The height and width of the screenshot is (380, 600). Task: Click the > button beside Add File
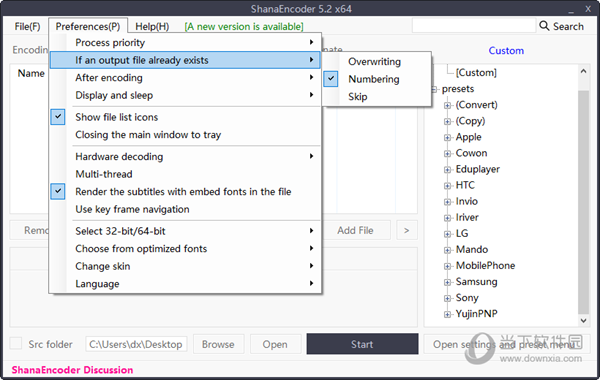pos(407,230)
